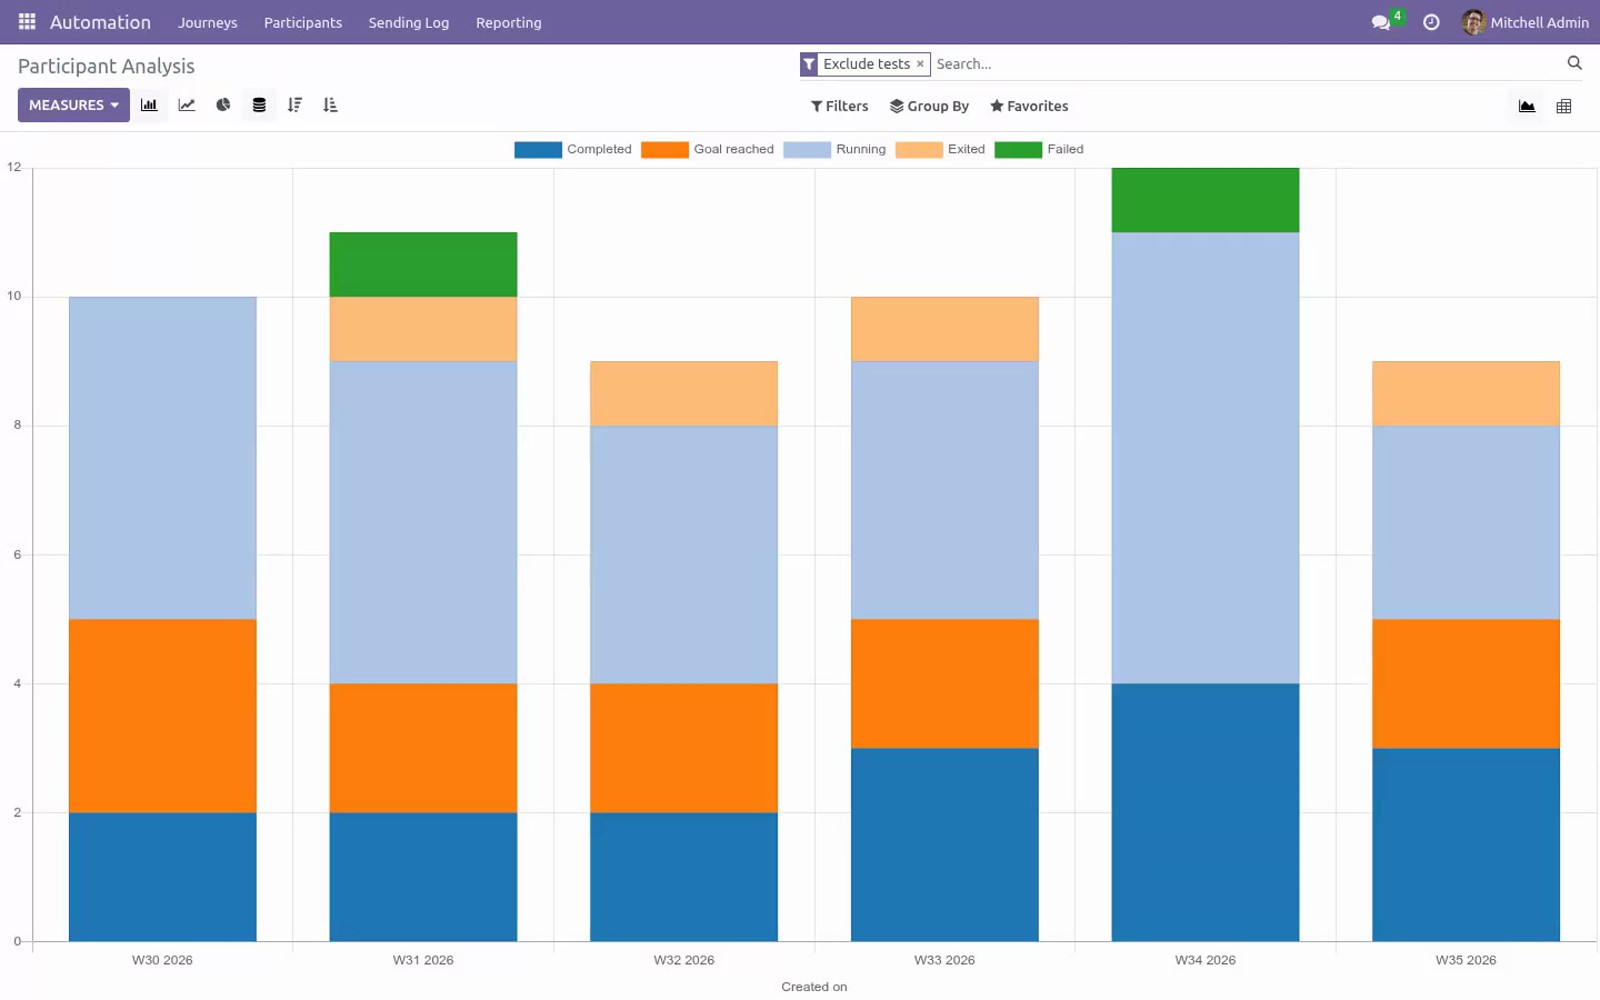Click Completed segment of W30 2026 bar
1600x1000 pixels.
[x=162, y=877]
